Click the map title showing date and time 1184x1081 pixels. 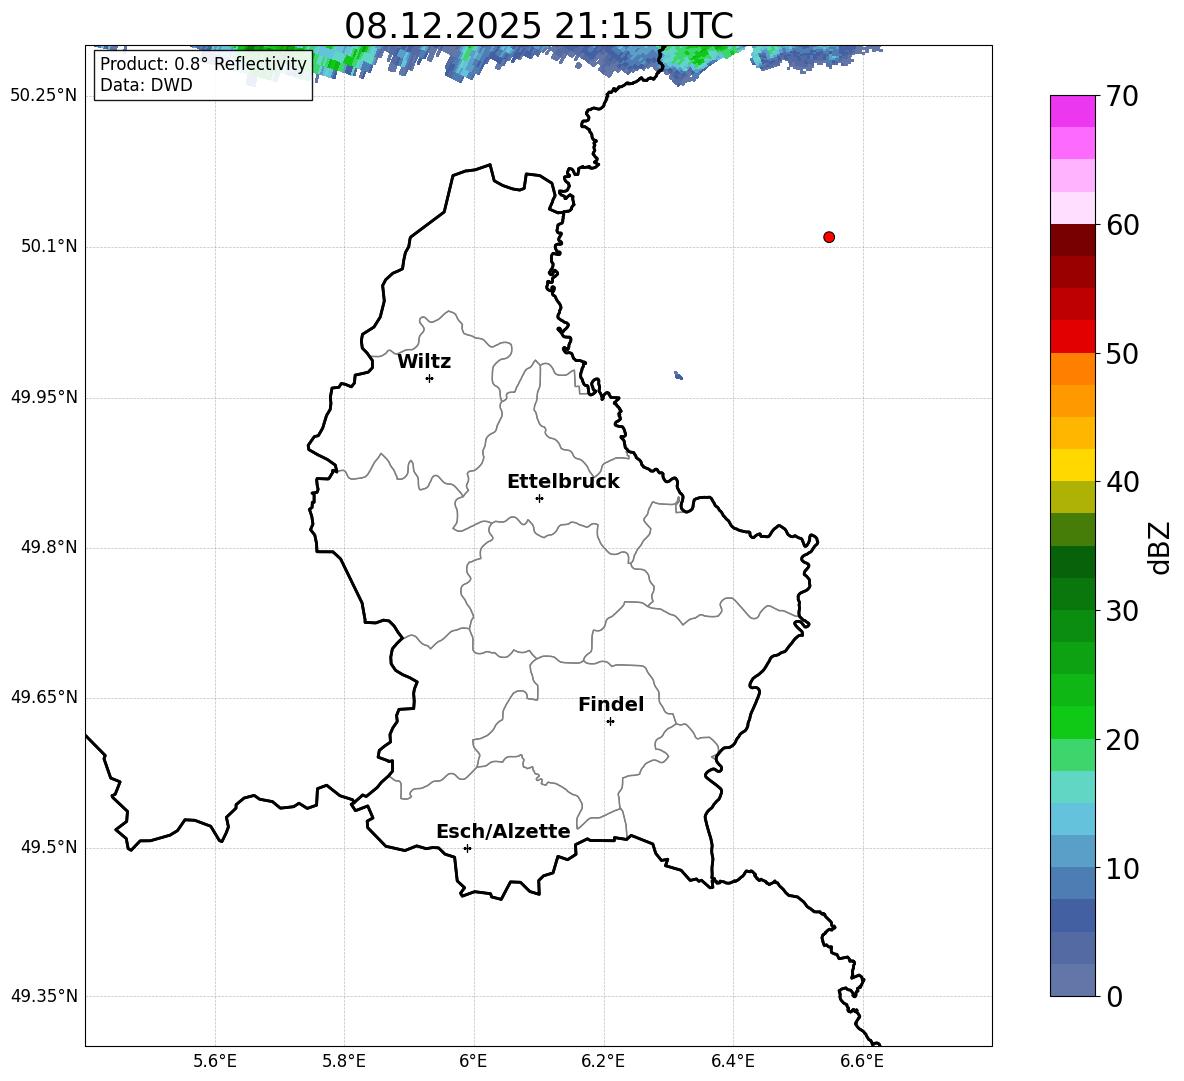(538, 26)
